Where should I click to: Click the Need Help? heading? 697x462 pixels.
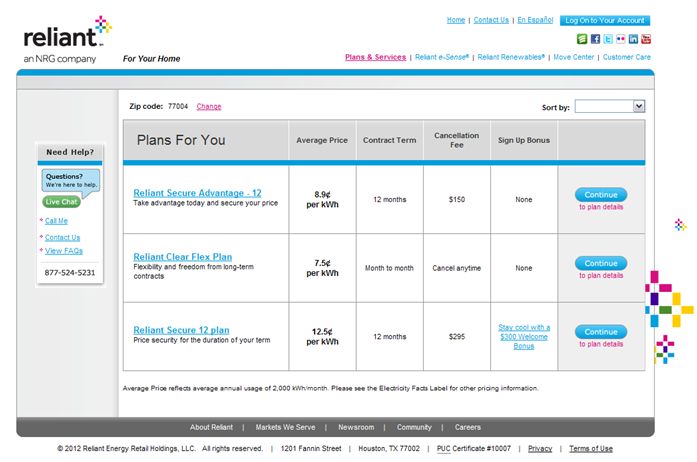[70, 152]
